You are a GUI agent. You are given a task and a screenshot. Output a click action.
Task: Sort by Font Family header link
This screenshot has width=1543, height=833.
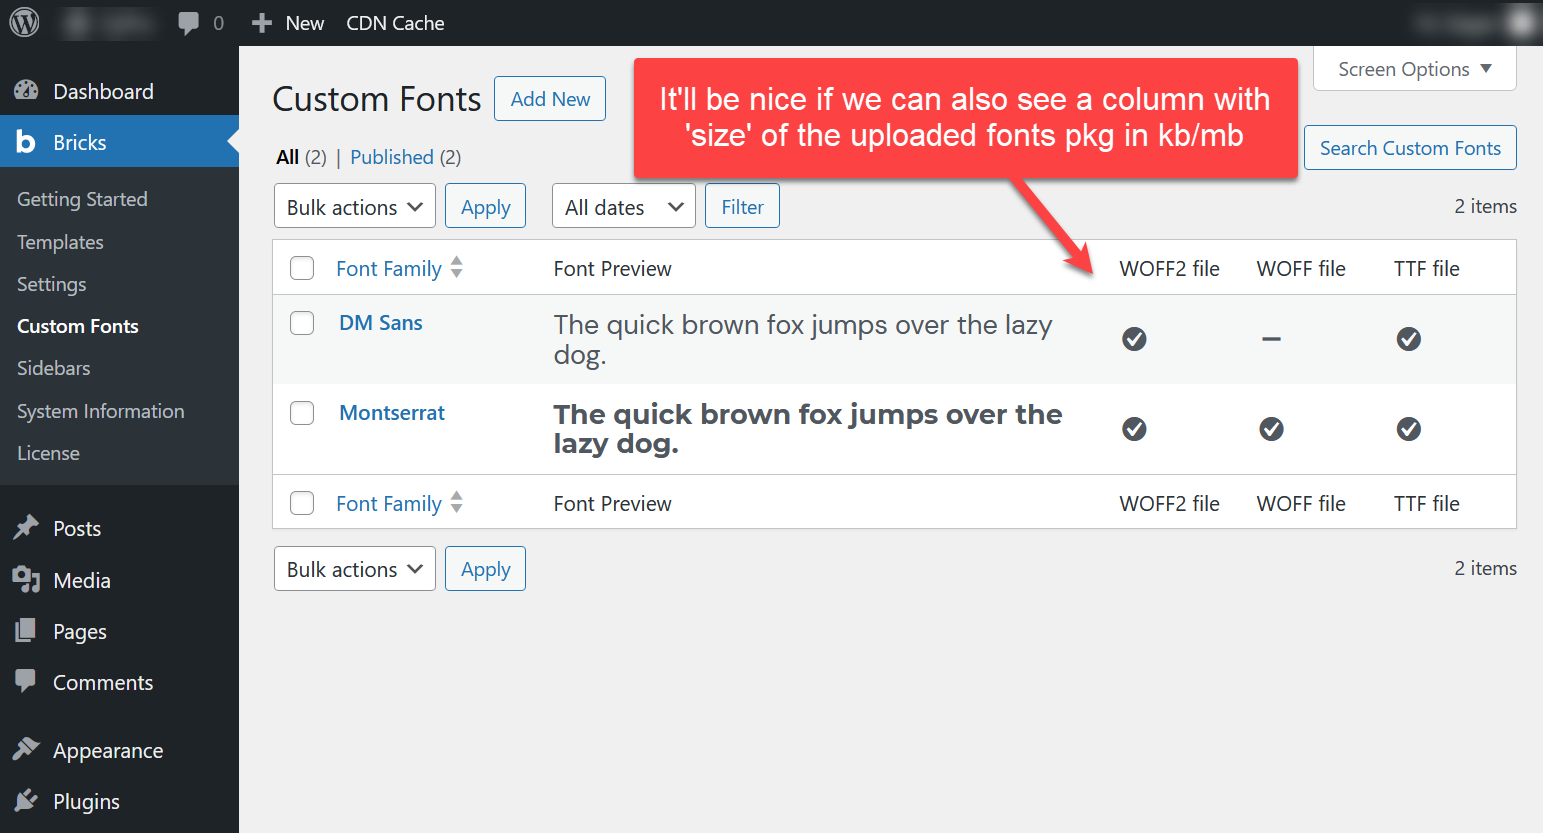pyautogui.click(x=389, y=268)
